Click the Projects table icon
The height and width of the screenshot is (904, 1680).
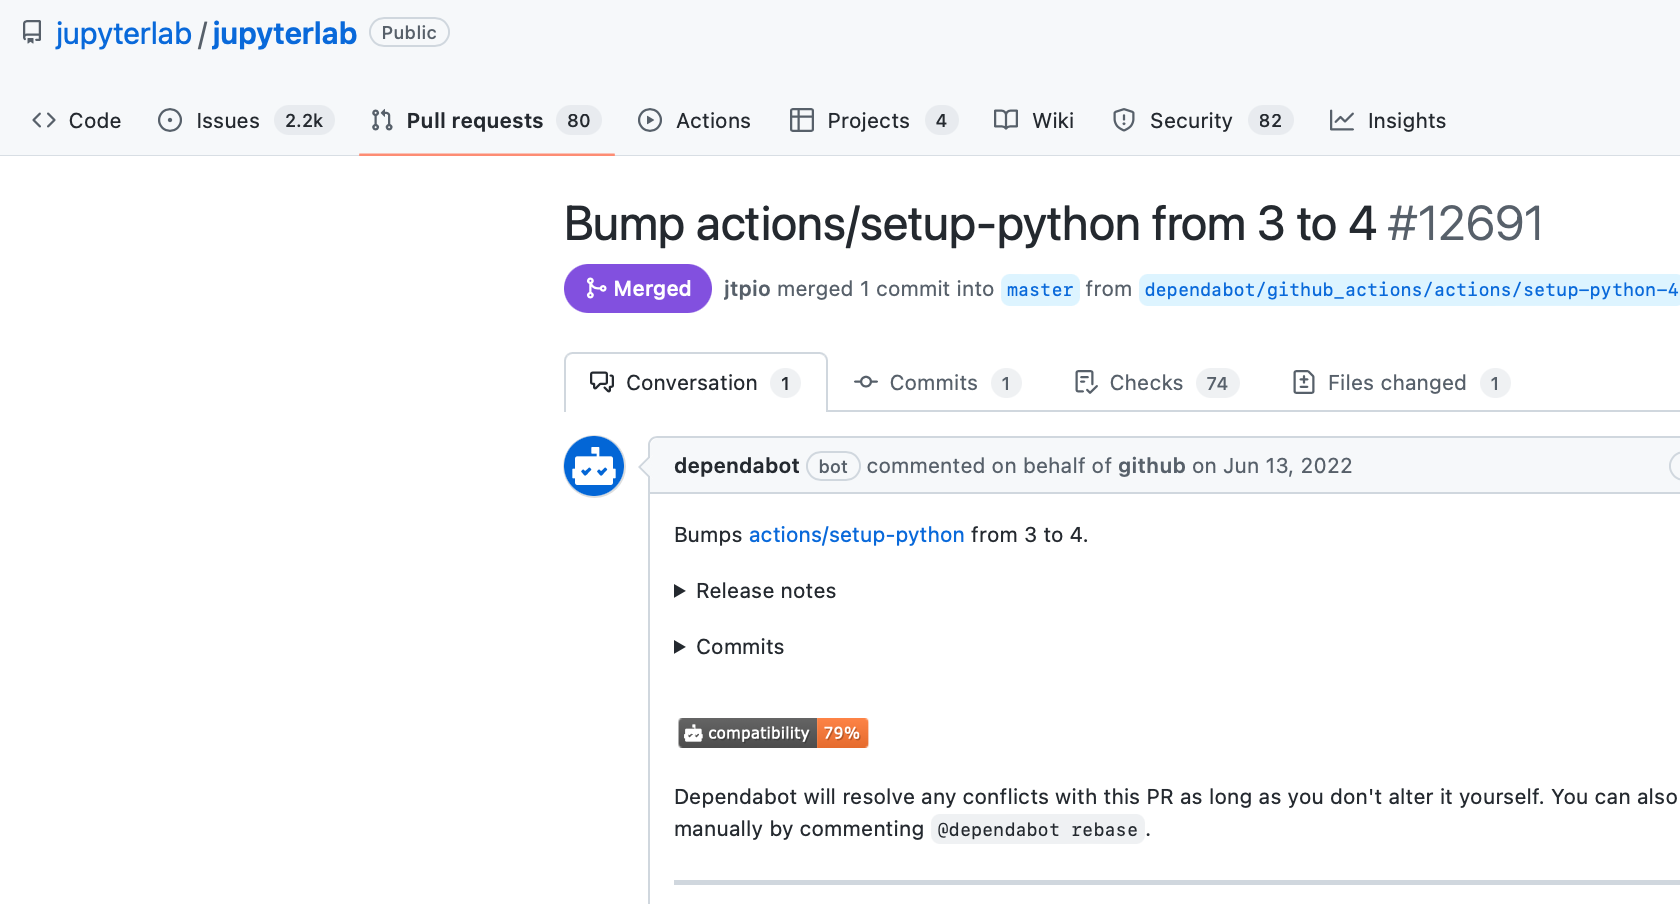802,120
